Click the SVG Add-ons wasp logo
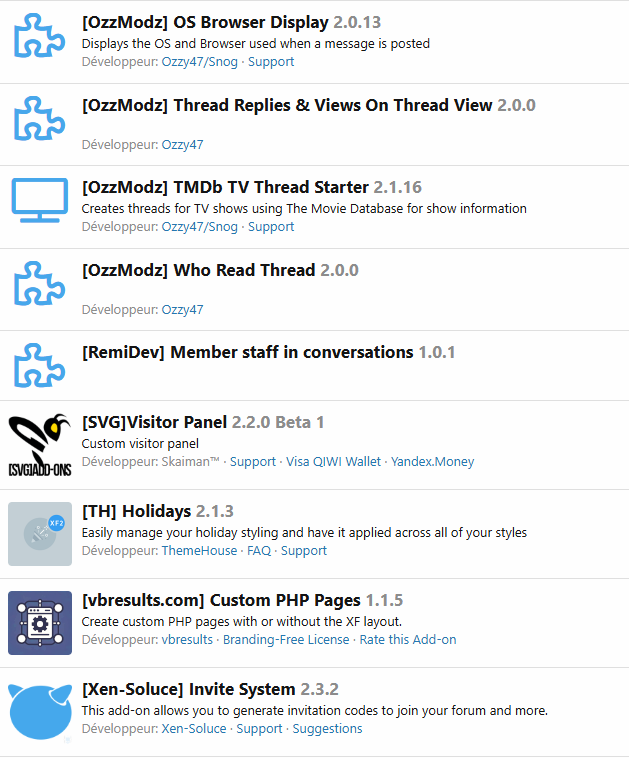 click(x=40, y=445)
